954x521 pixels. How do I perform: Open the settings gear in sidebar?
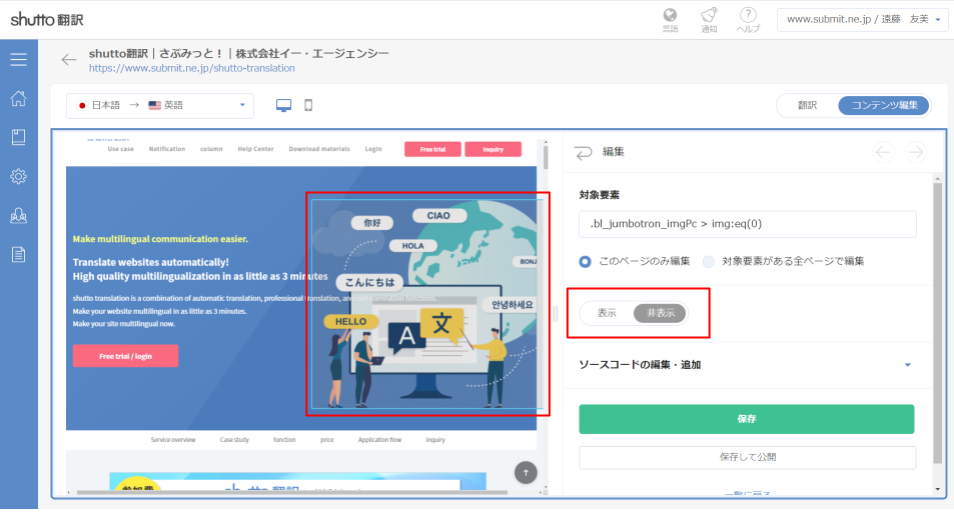click(x=18, y=177)
